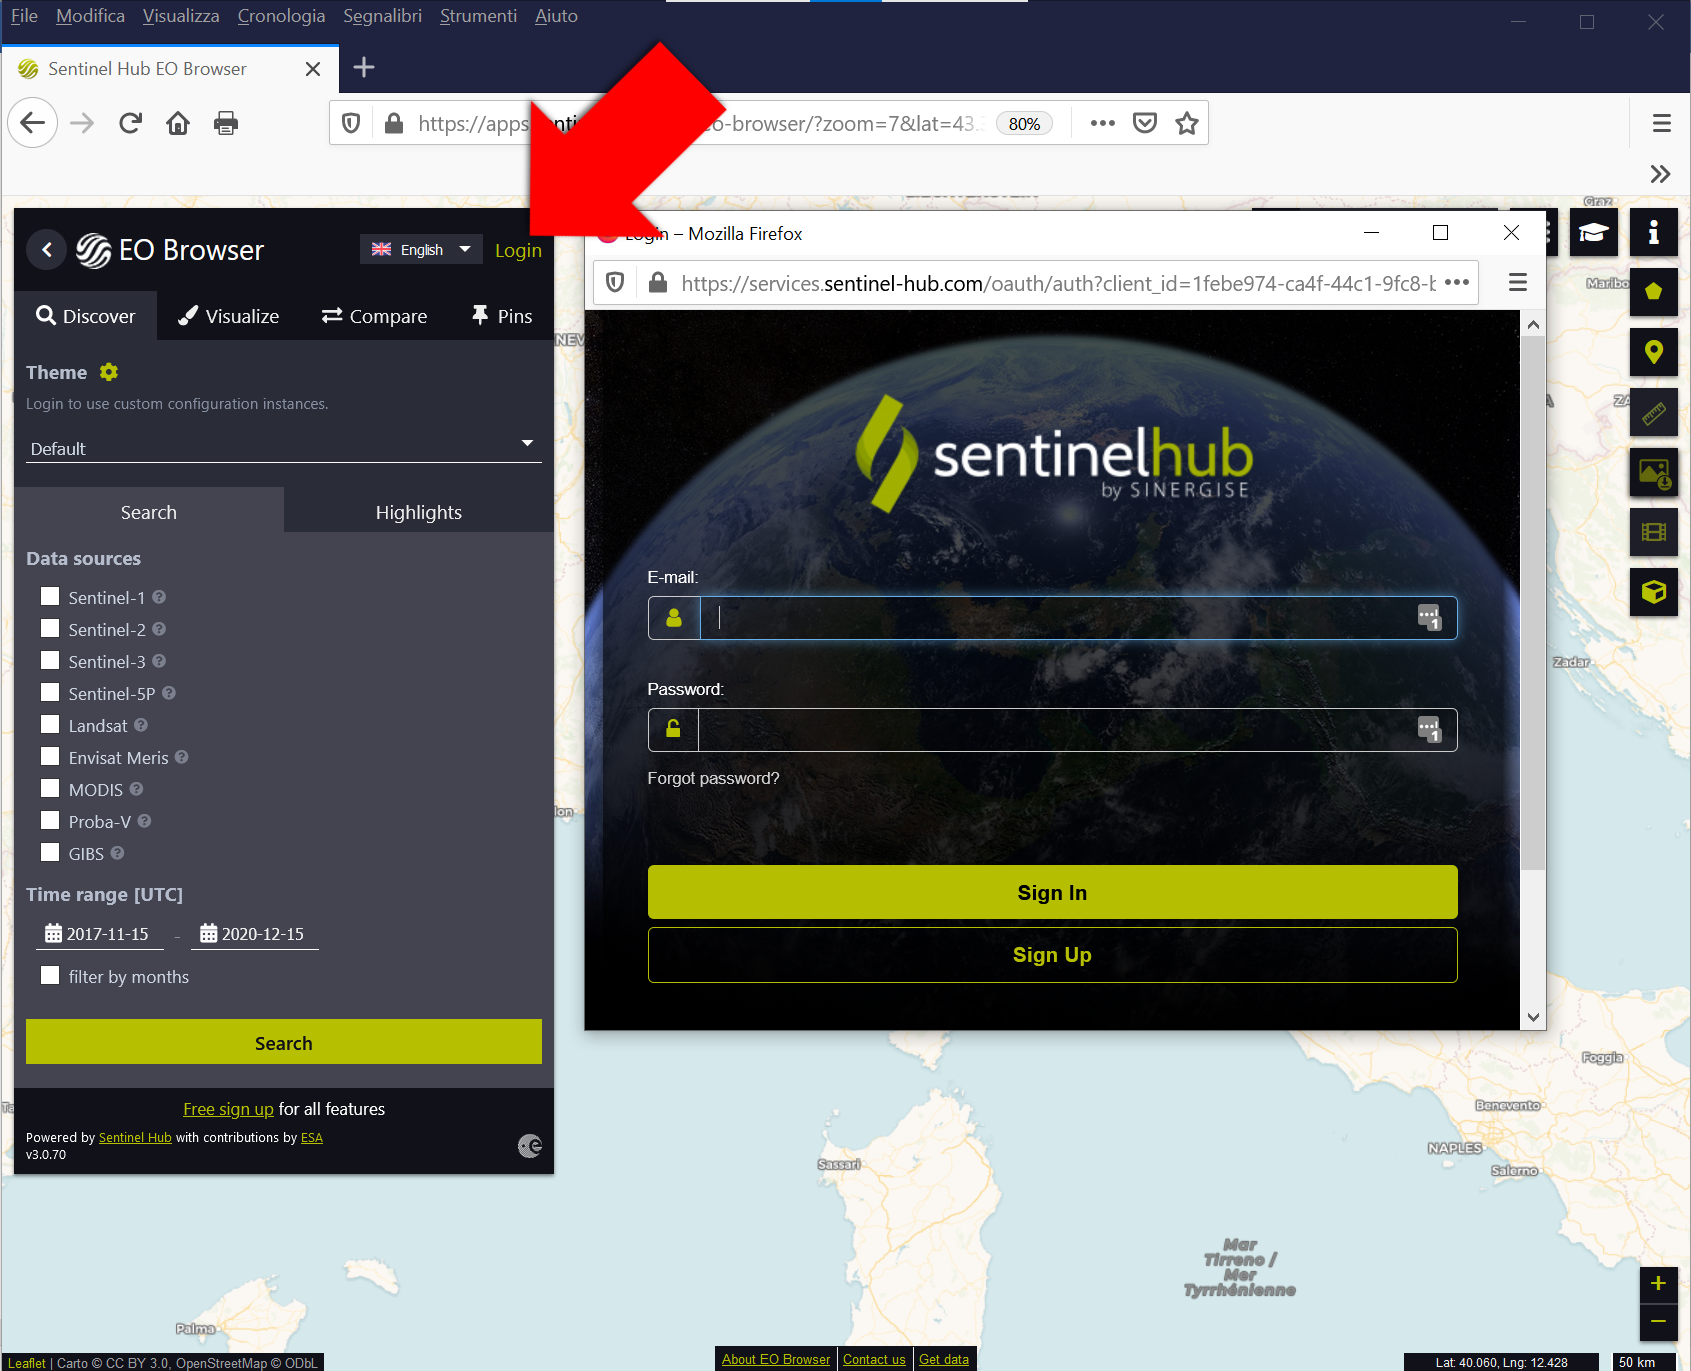Viewport: 1691px width, 1371px height.
Task: Open the home page icon
Action: 178,123
